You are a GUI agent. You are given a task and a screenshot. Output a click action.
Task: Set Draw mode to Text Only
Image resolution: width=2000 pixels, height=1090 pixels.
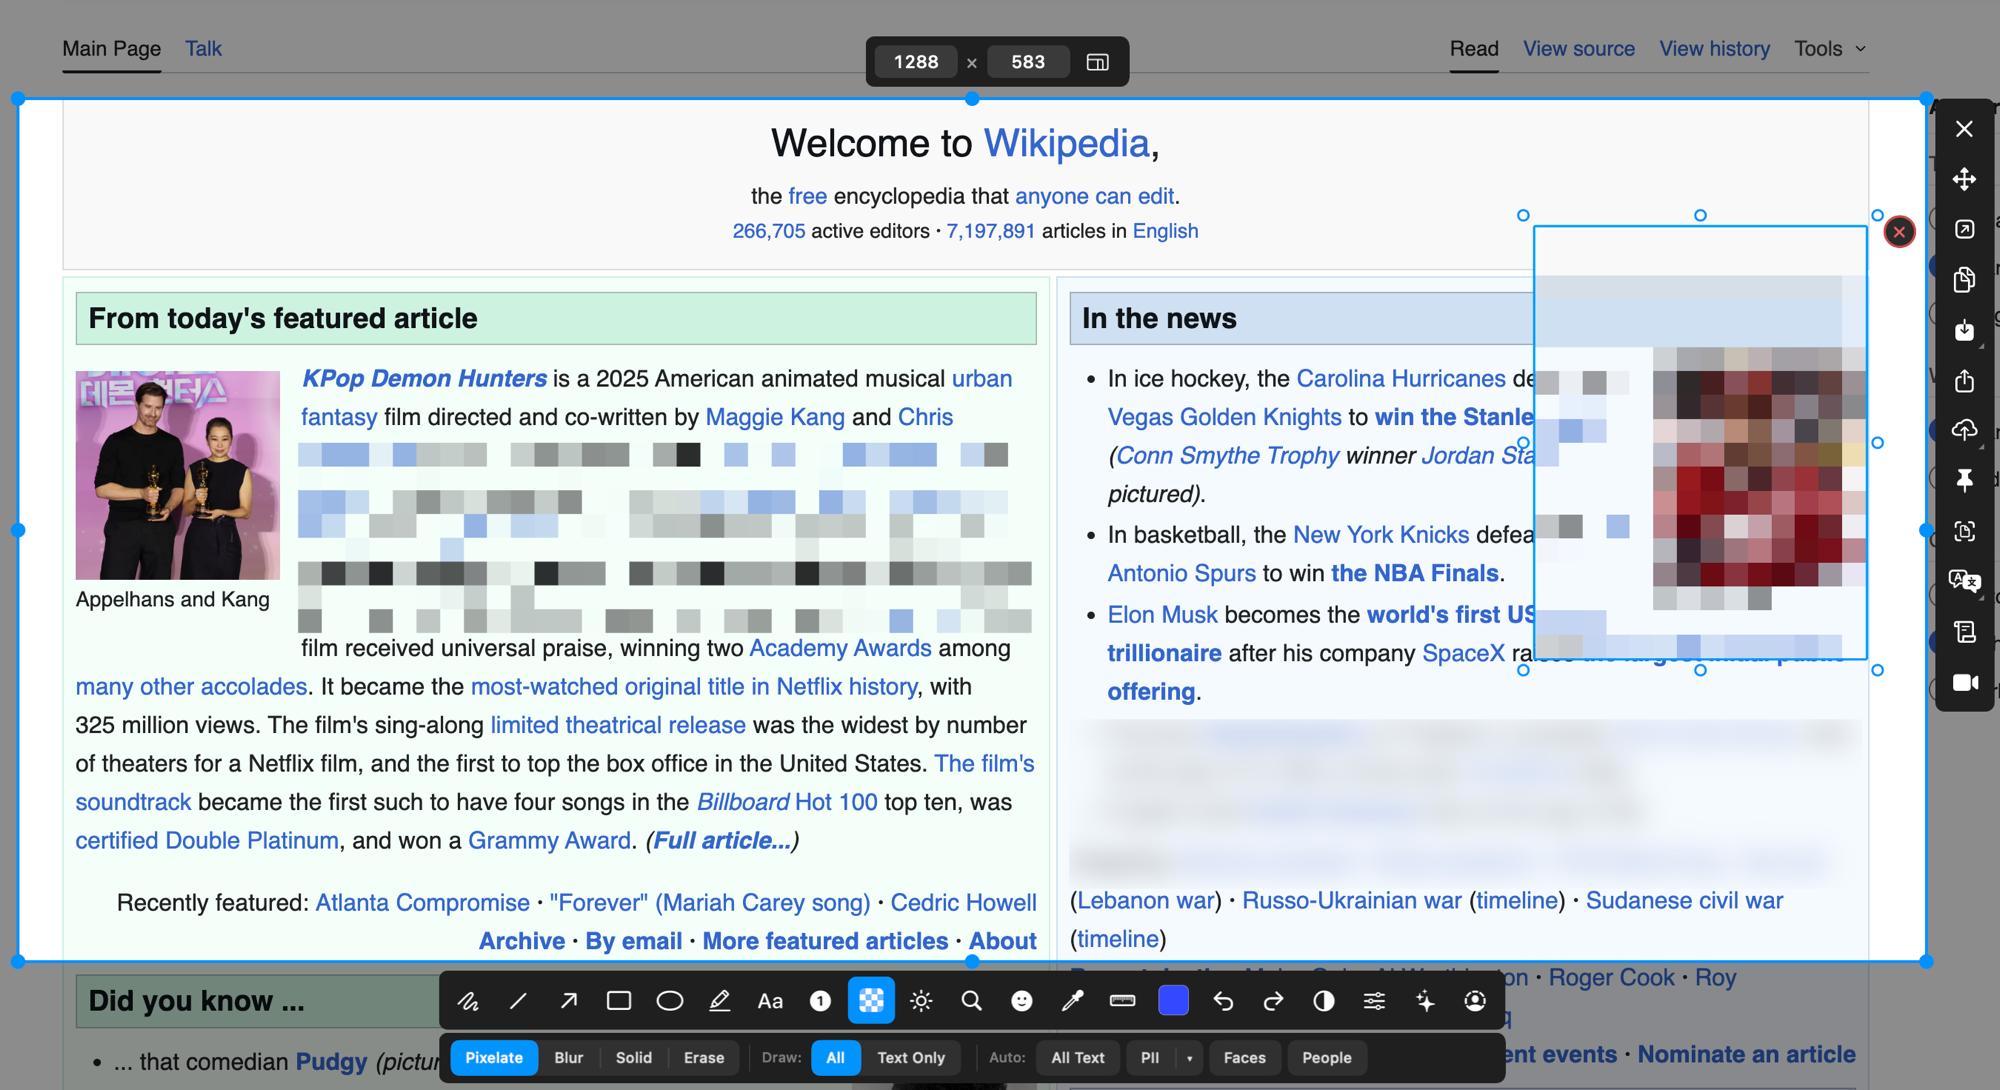tap(911, 1057)
